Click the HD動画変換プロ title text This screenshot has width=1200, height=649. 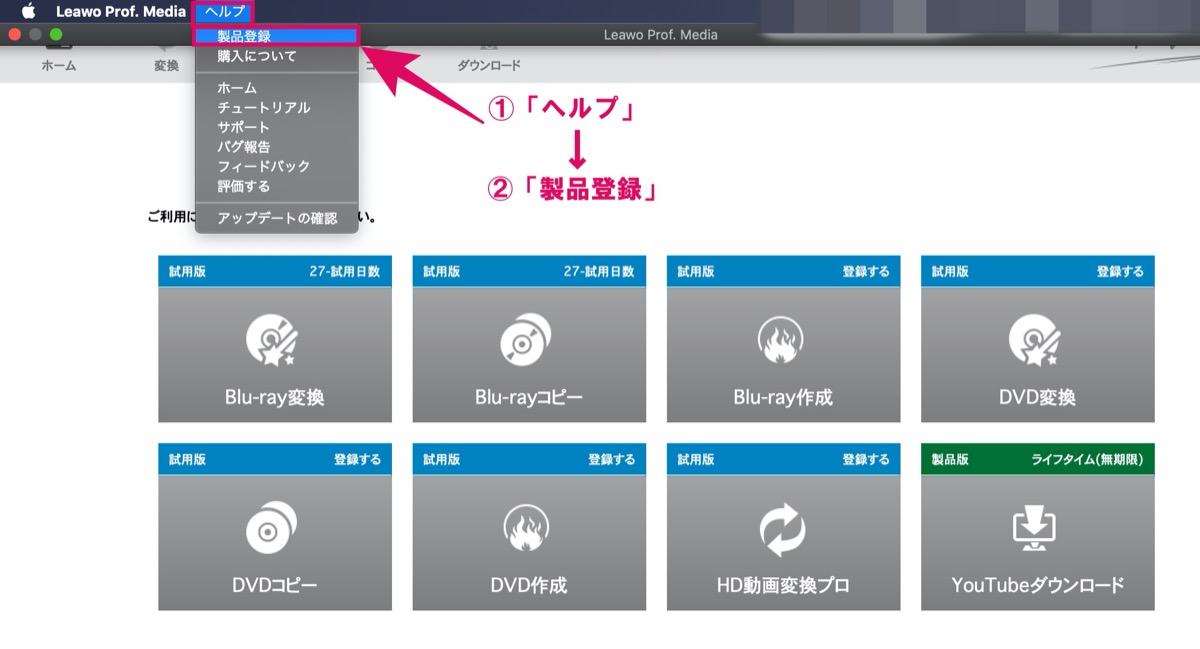783,585
